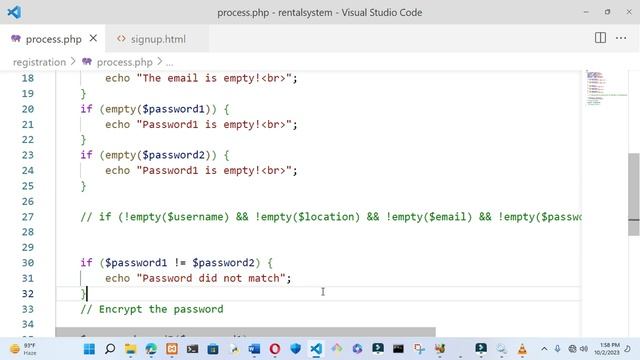Click the split editor right icon
The width and height of the screenshot is (640, 360).
[x=600, y=38]
